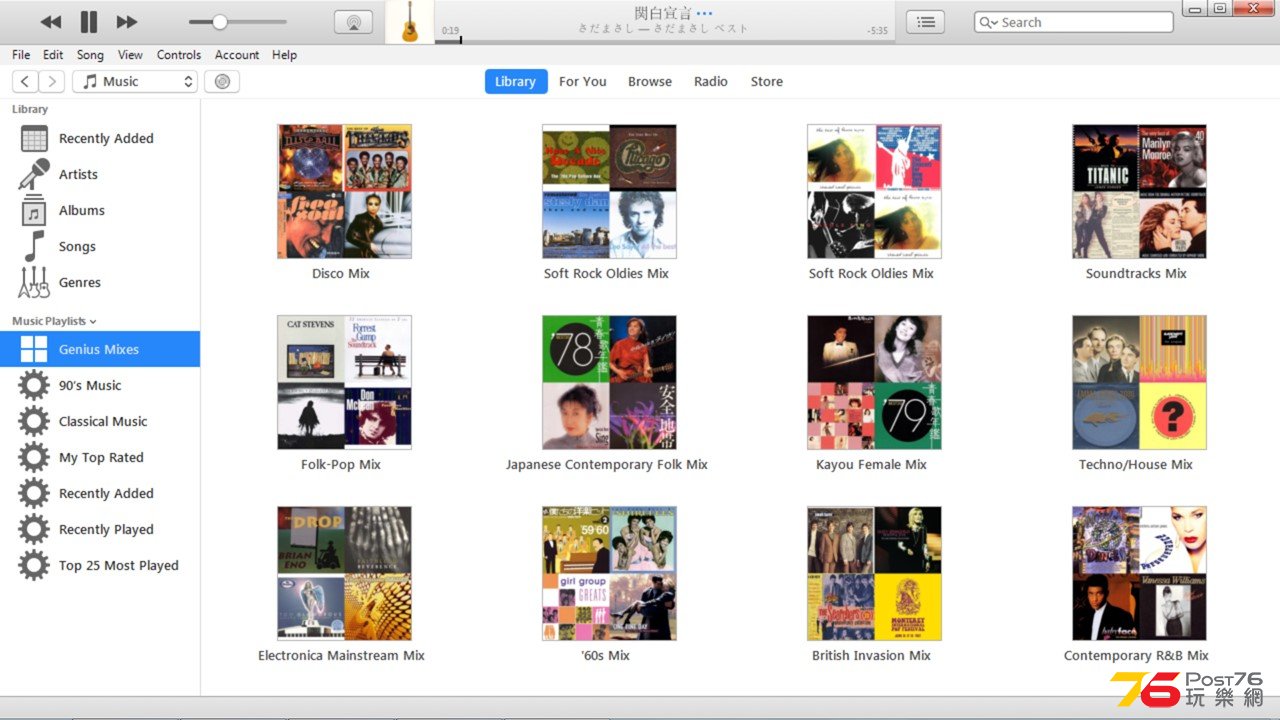
Task: Select Songs in the sidebar
Action: click(x=100, y=247)
